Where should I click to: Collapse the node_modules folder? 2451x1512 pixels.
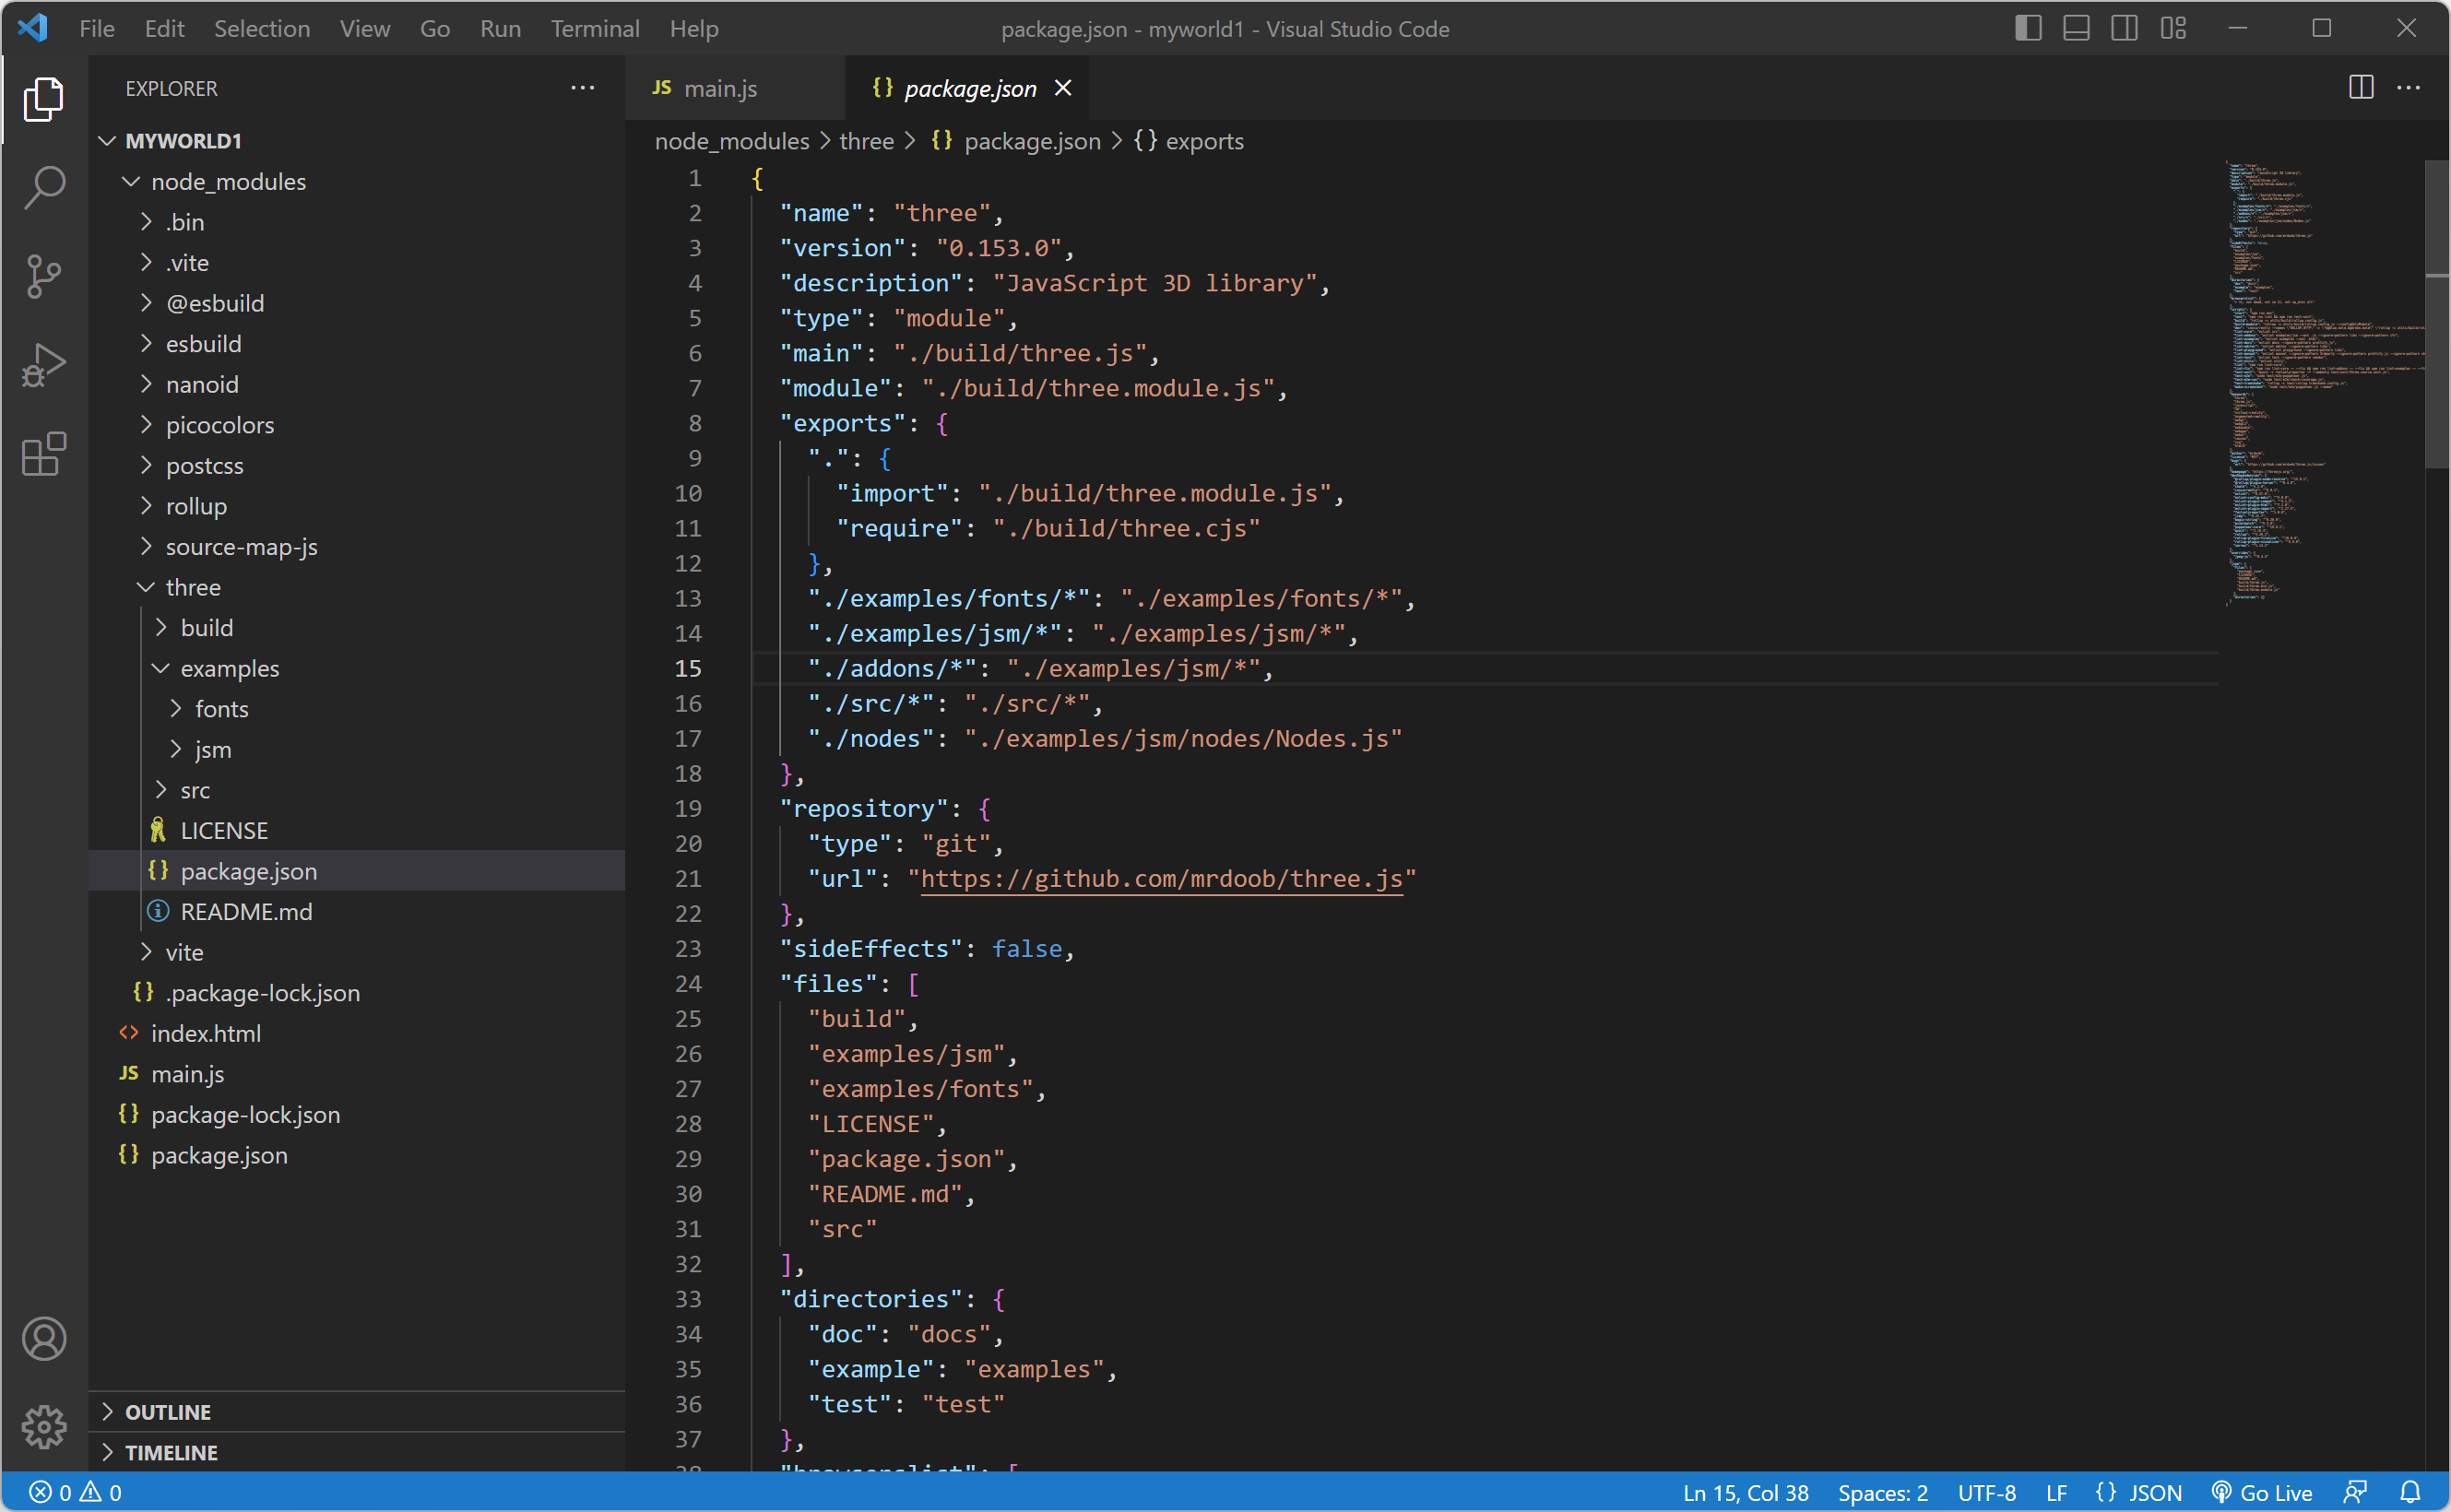[228, 182]
